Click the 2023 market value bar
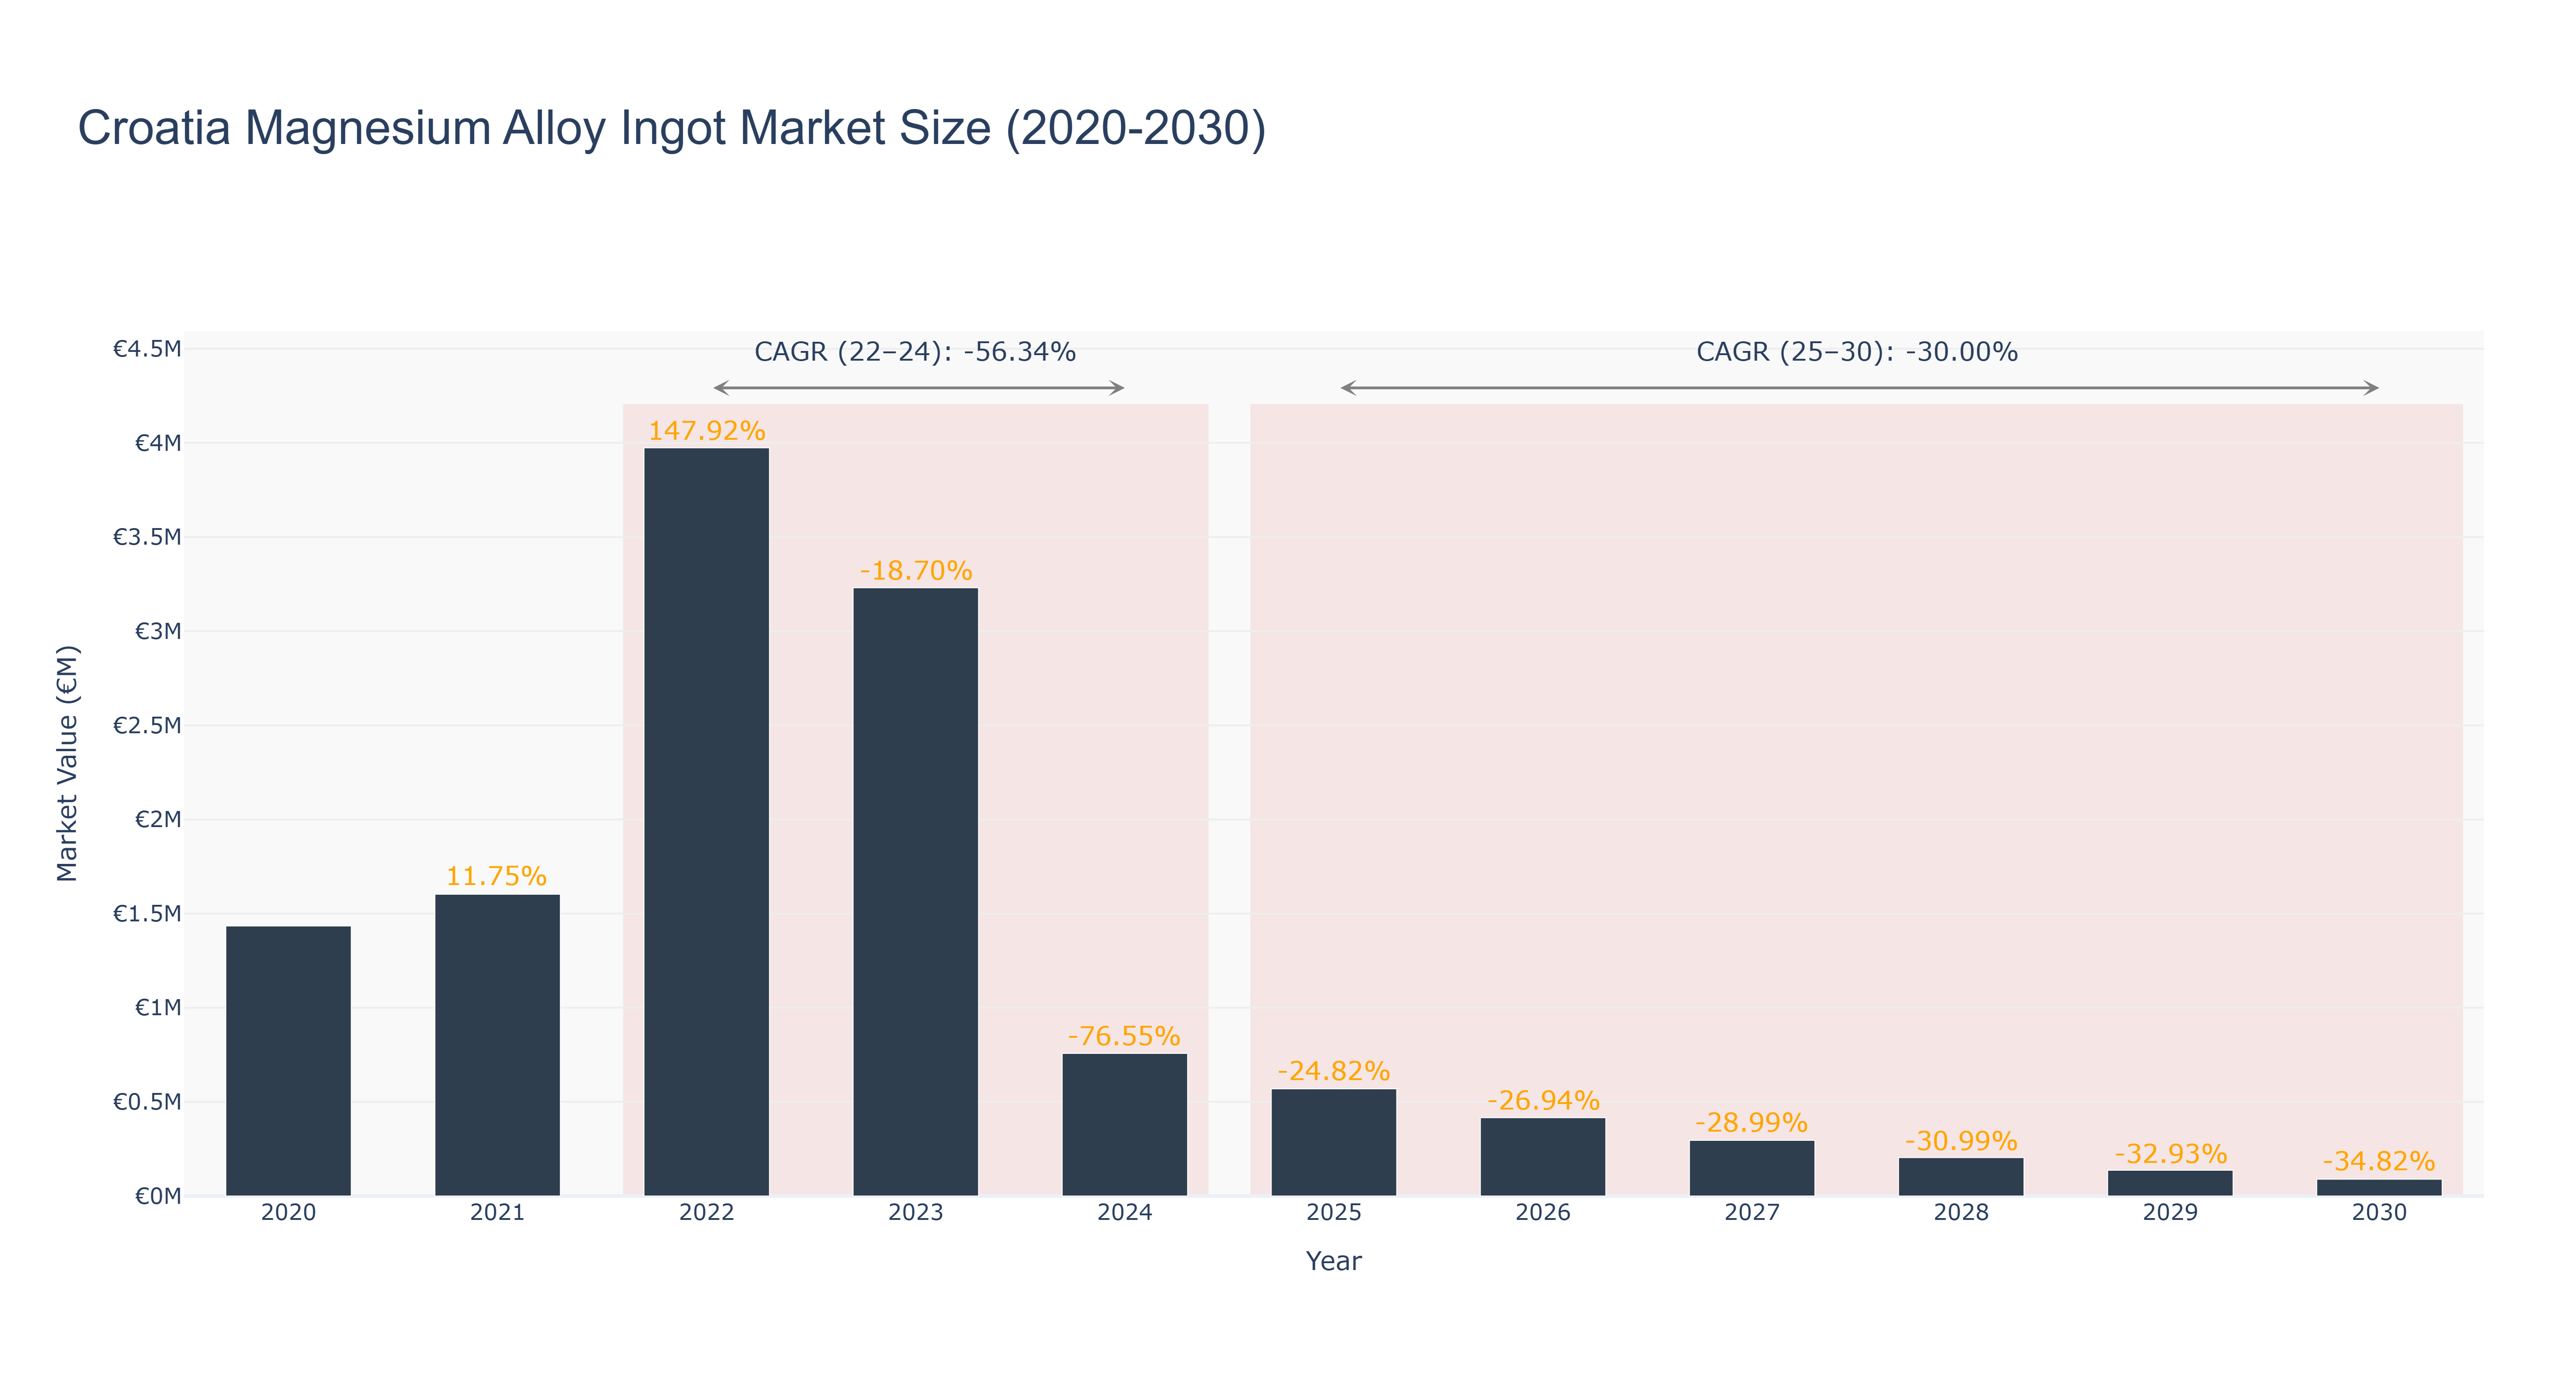 tap(915, 891)
